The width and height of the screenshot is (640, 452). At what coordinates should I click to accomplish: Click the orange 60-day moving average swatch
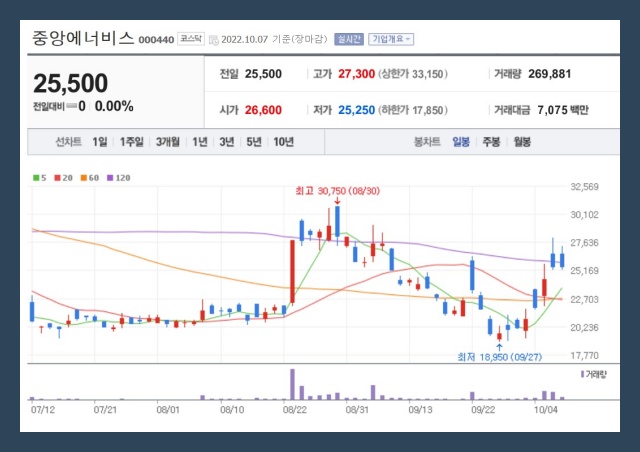tap(84, 178)
